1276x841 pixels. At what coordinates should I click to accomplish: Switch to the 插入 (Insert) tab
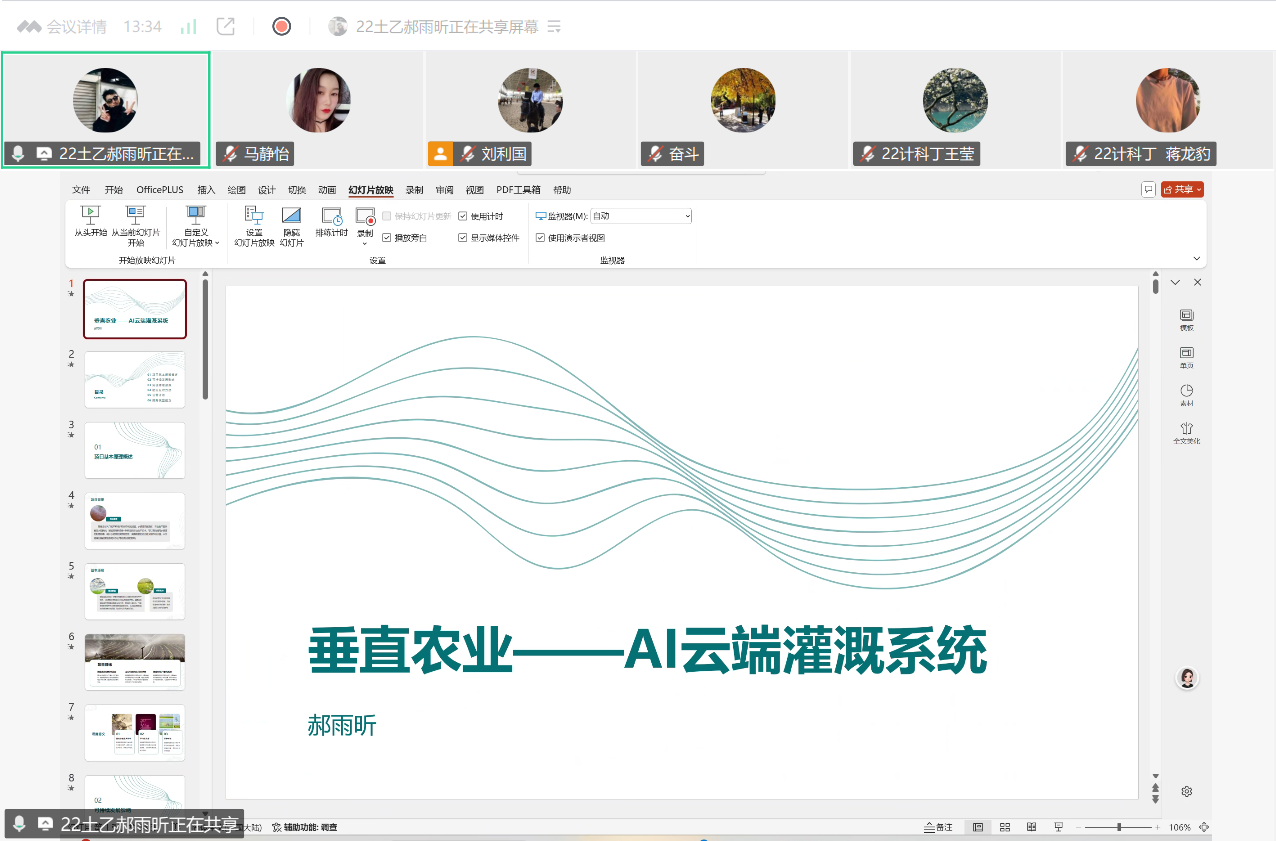coord(206,190)
